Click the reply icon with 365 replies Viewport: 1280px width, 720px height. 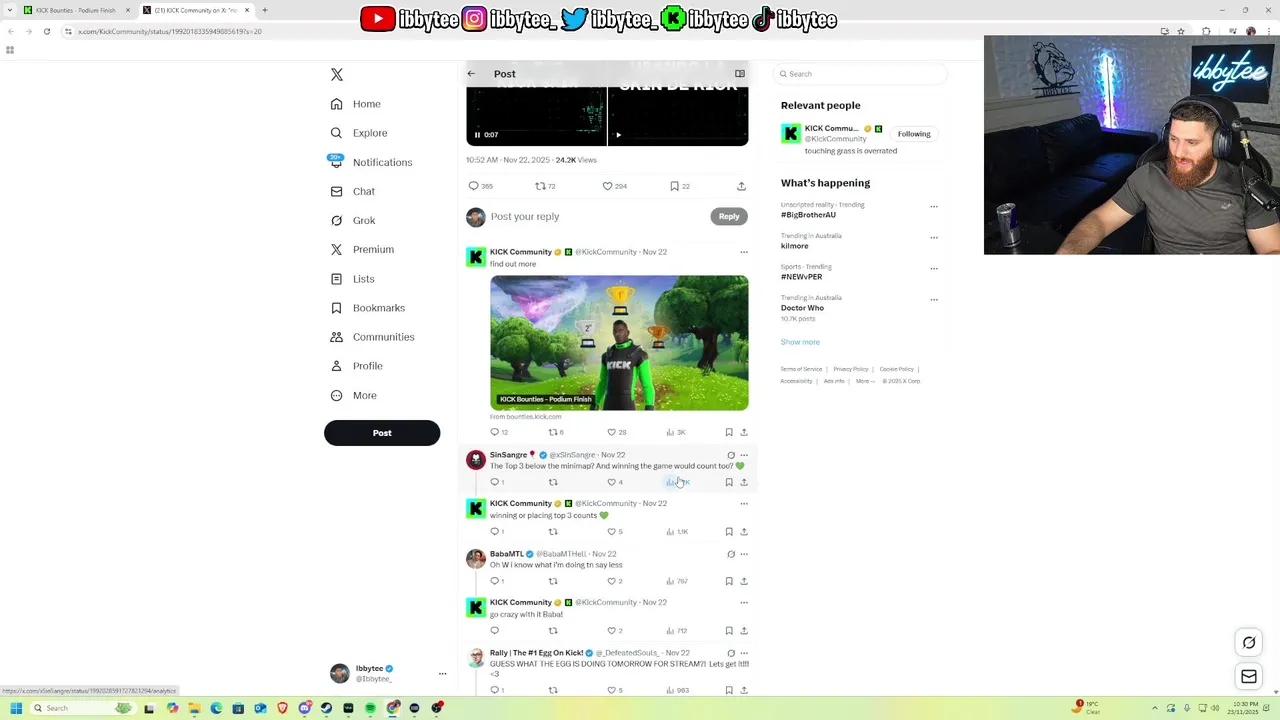474,186
